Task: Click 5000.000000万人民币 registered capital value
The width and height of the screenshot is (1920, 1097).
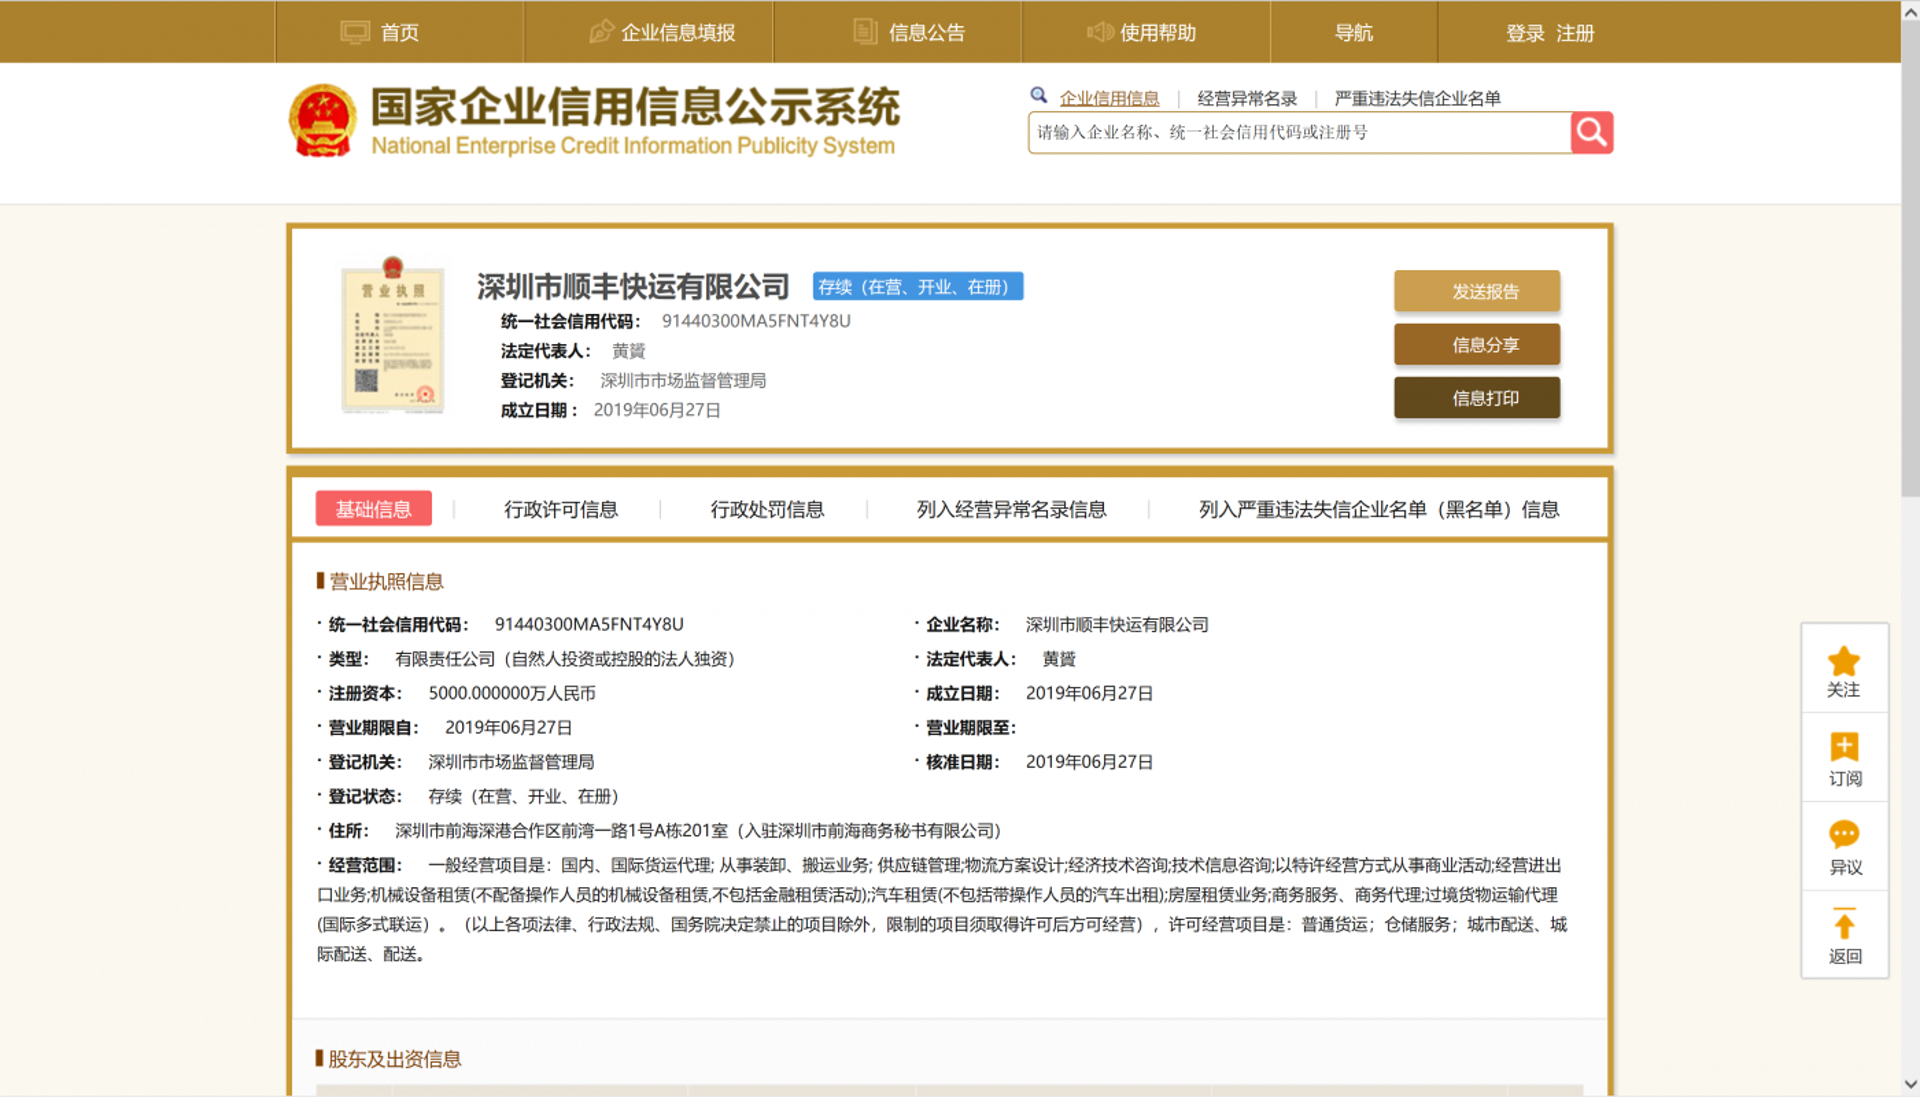Action: [512, 693]
